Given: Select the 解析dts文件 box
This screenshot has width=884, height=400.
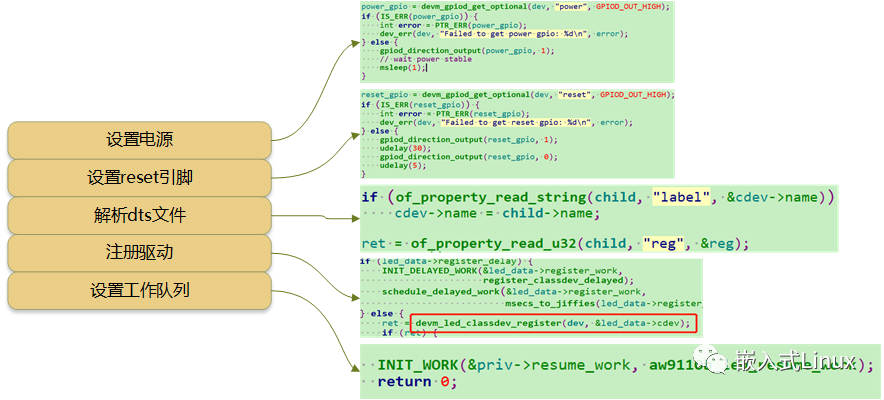Looking at the screenshot, I should pyautogui.click(x=139, y=216).
